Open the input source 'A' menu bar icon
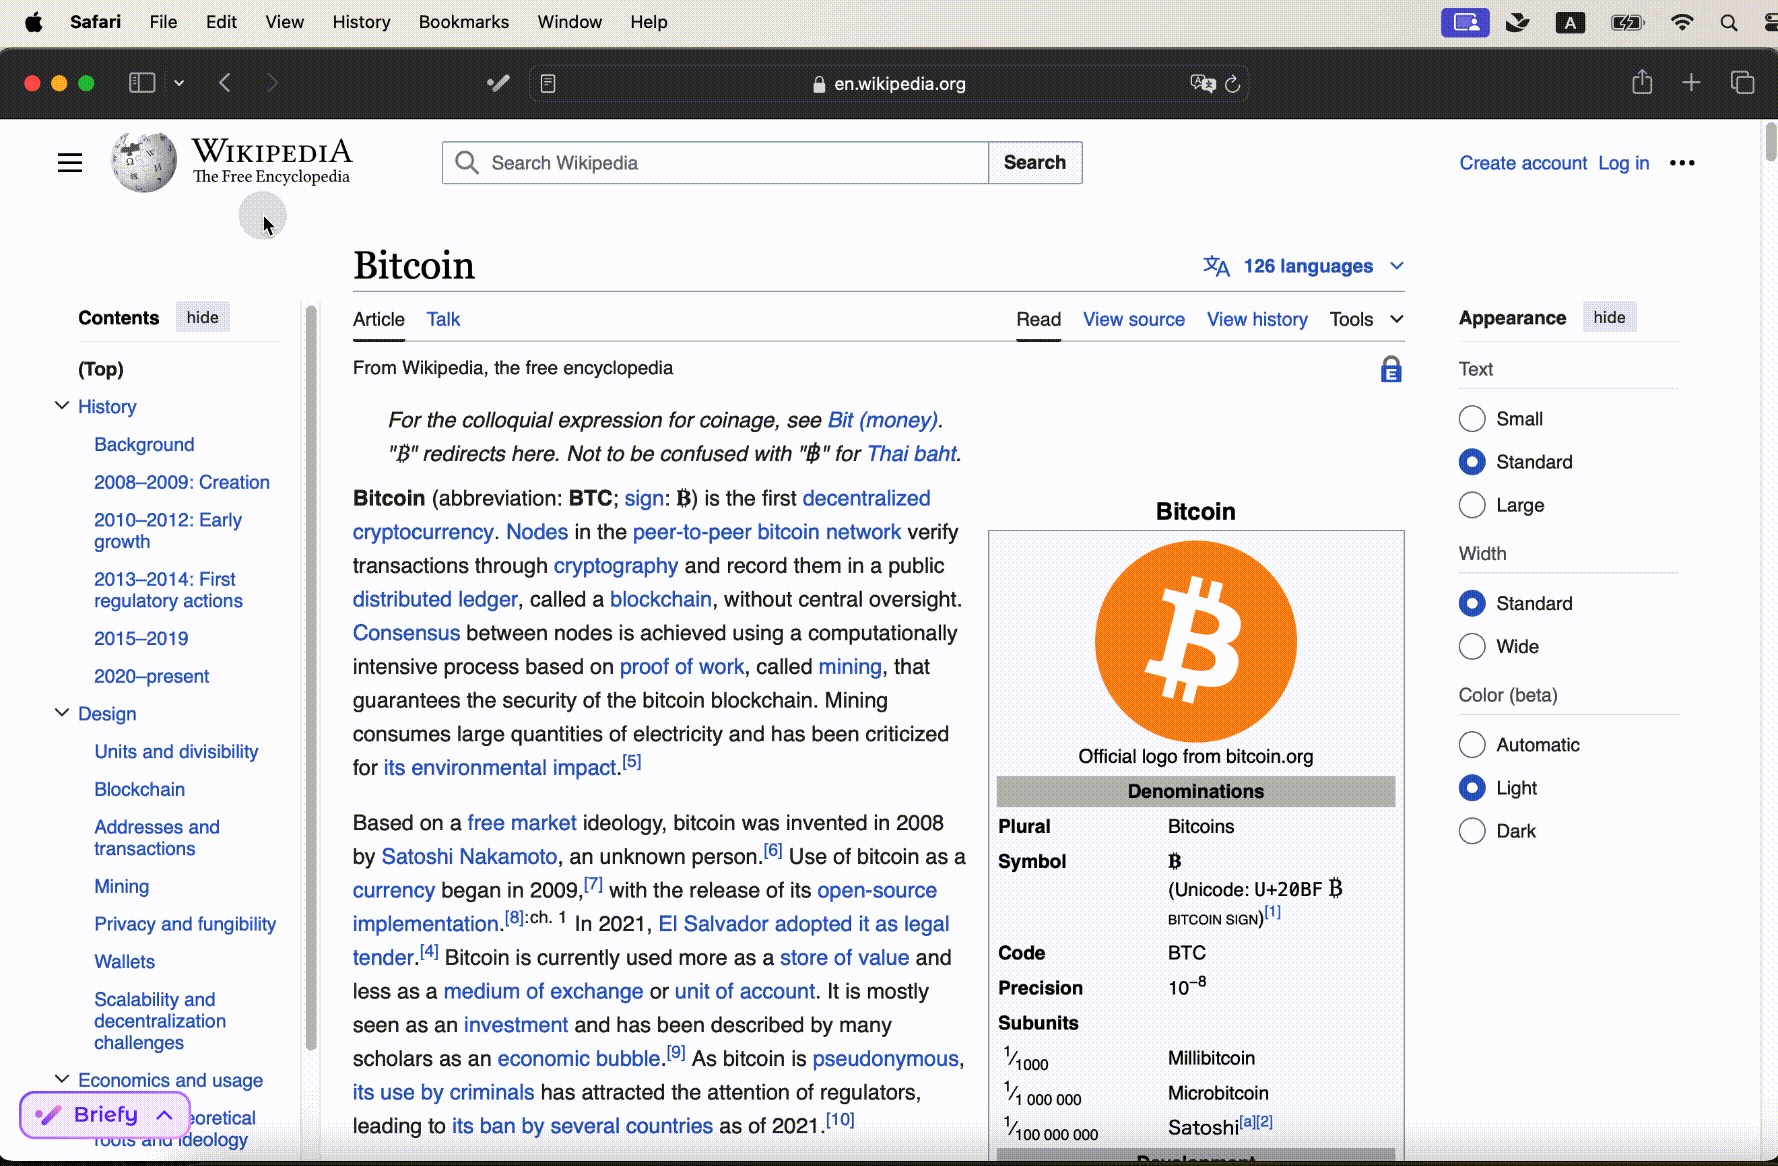 click(1570, 22)
